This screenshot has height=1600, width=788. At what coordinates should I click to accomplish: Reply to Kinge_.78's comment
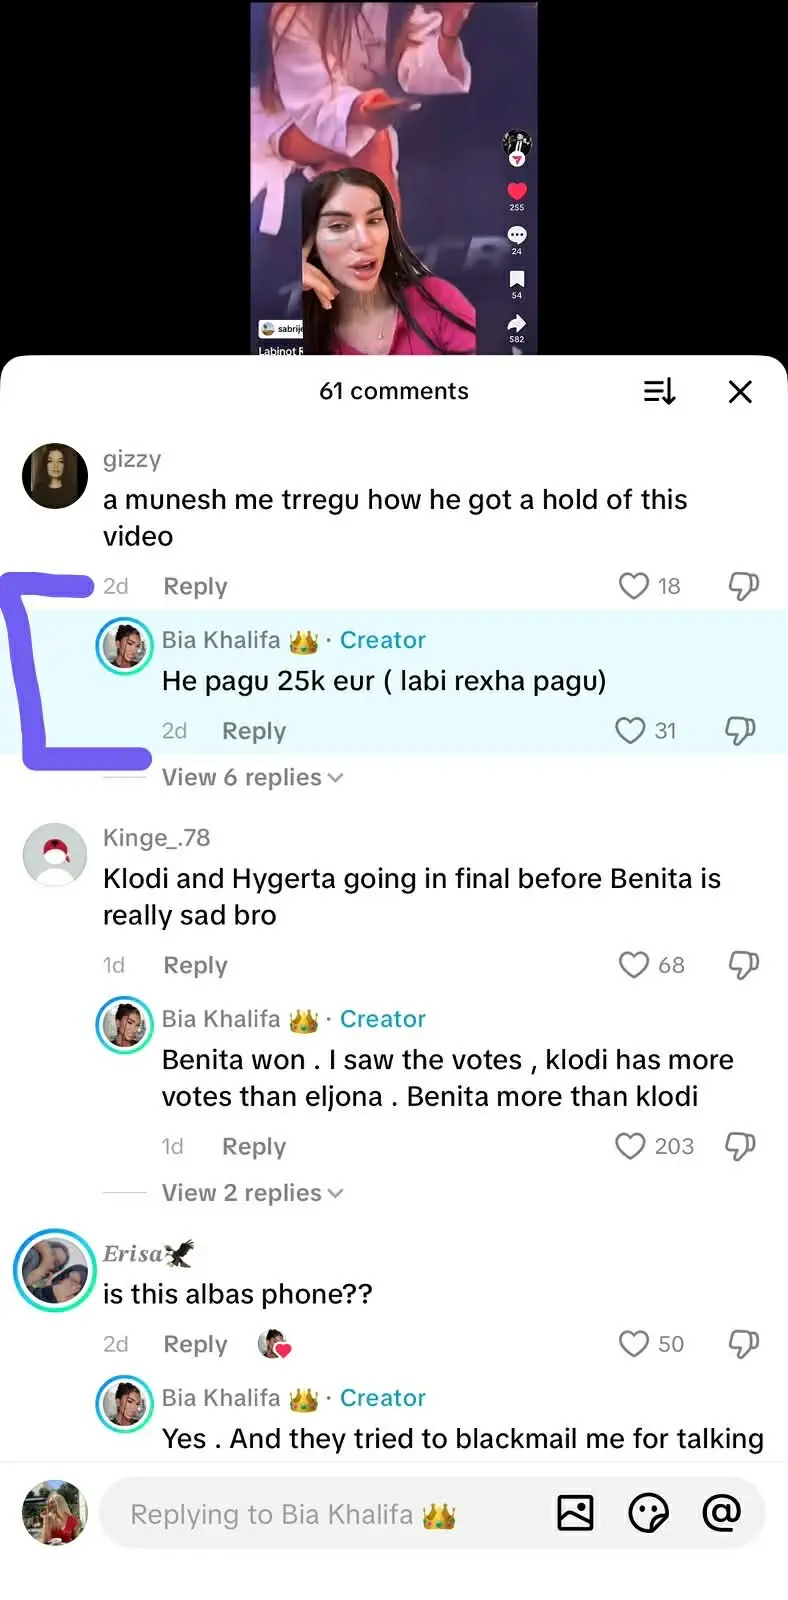(x=195, y=966)
